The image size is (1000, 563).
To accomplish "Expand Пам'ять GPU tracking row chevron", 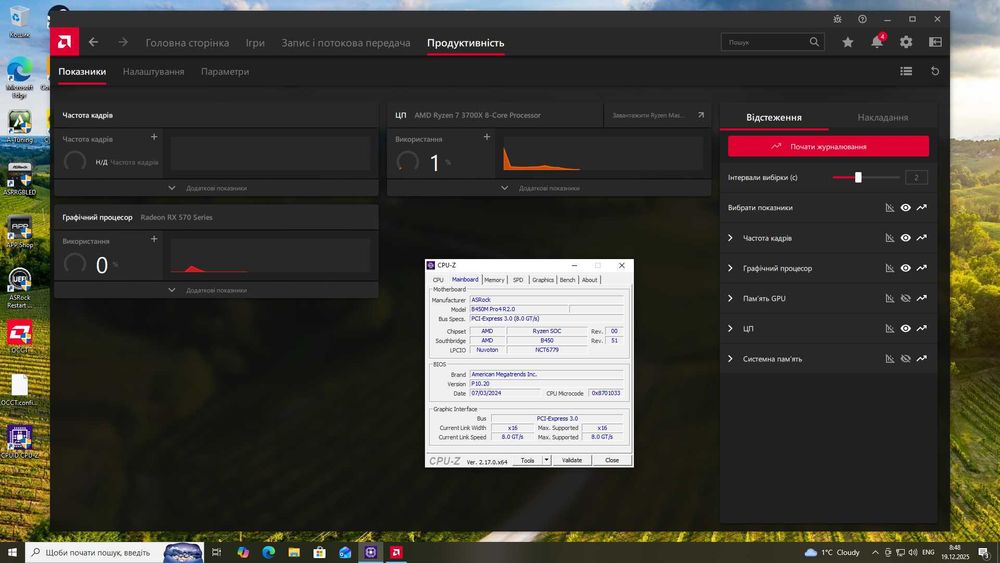I will [x=731, y=298].
